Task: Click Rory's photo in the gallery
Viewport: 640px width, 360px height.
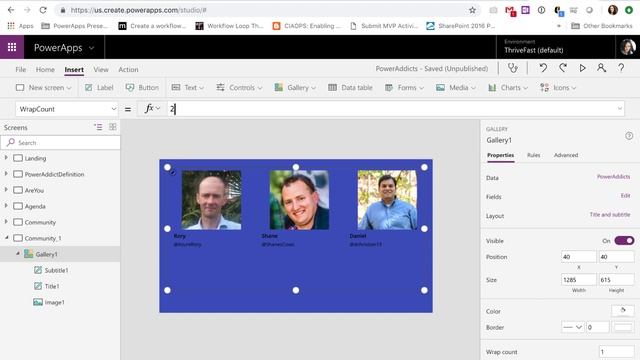Action: click(x=211, y=200)
